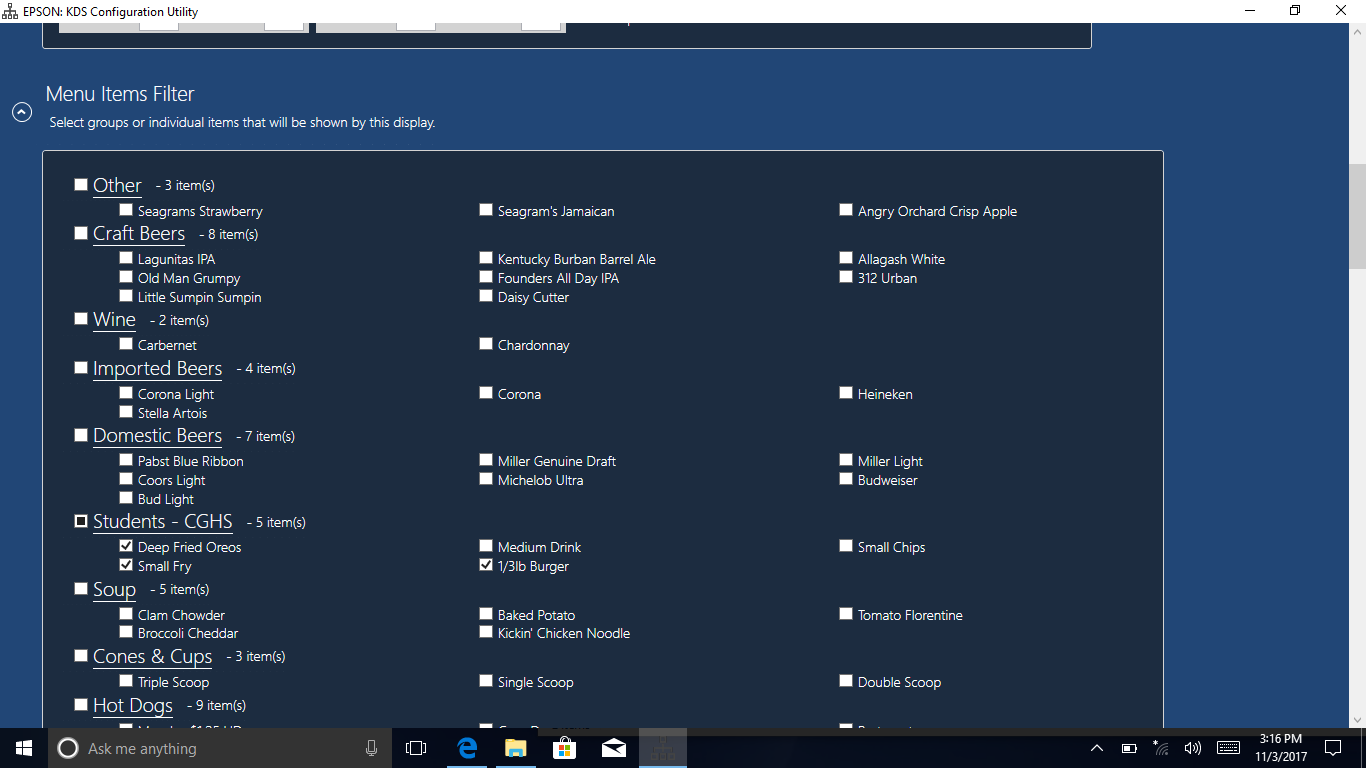Check Heineken under Imported Beers
The height and width of the screenshot is (768, 1366).
pyautogui.click(x=846, y=392)
